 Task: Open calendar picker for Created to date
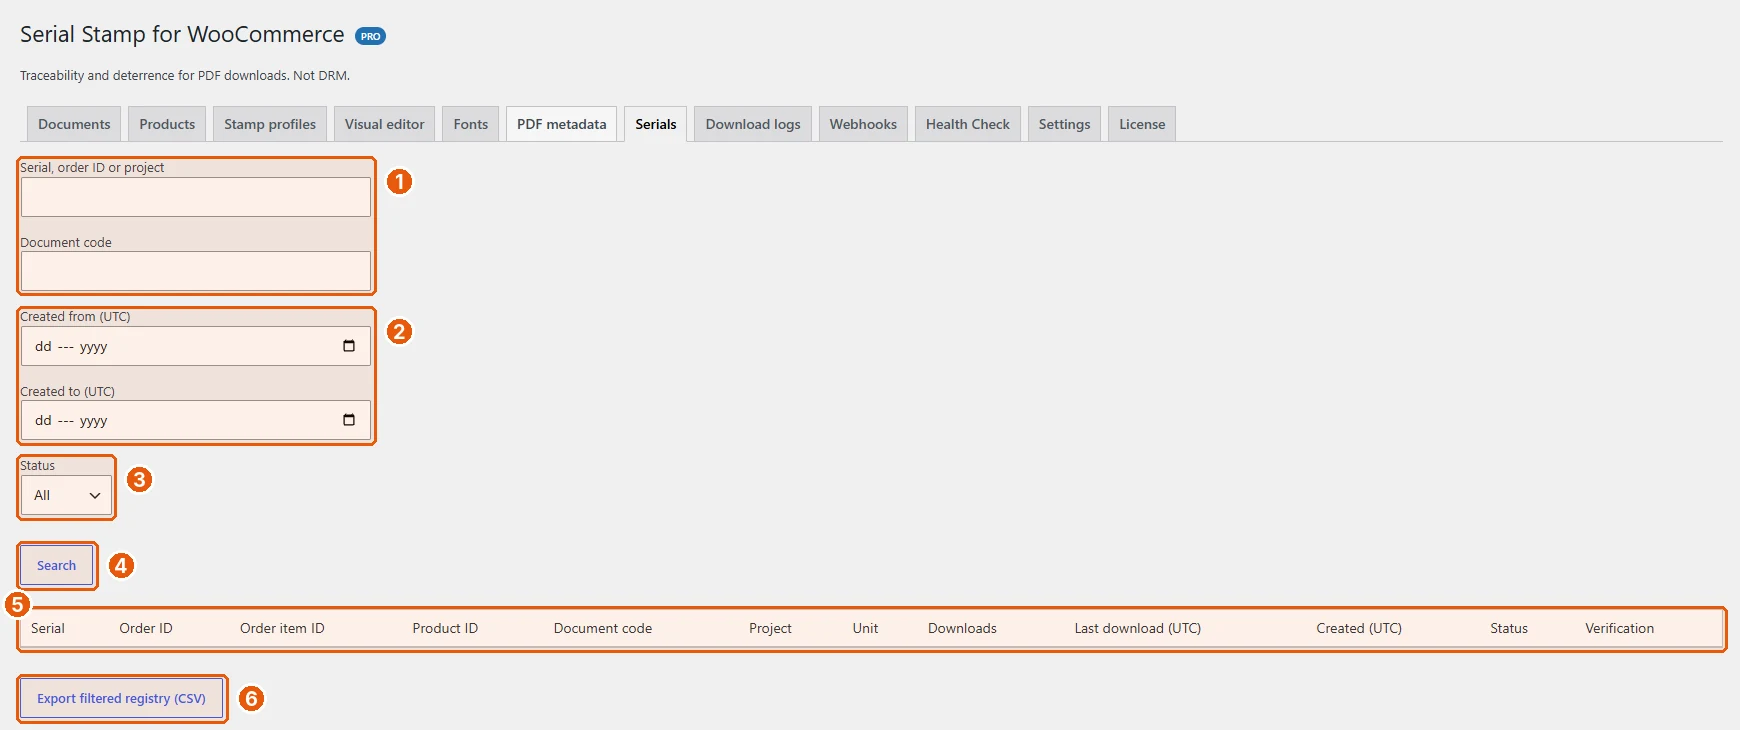coord(349,420)
